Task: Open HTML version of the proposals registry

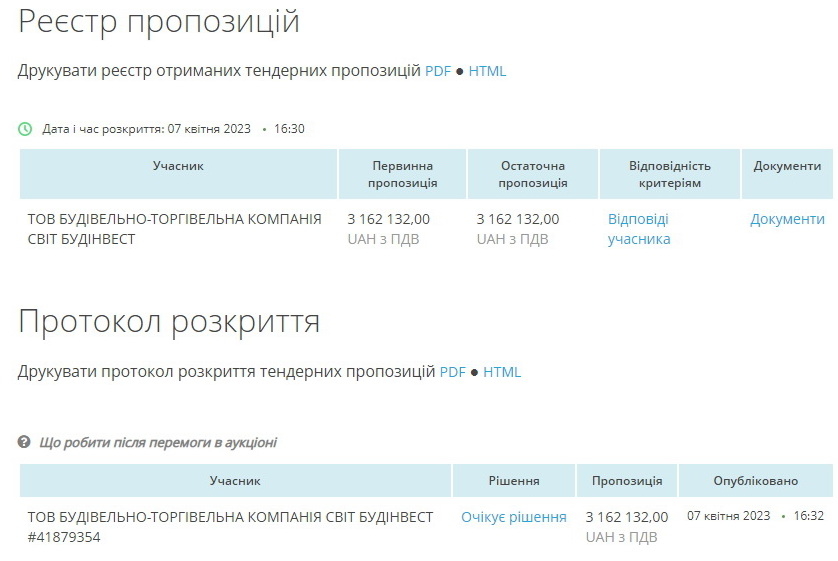Action: 487,71
